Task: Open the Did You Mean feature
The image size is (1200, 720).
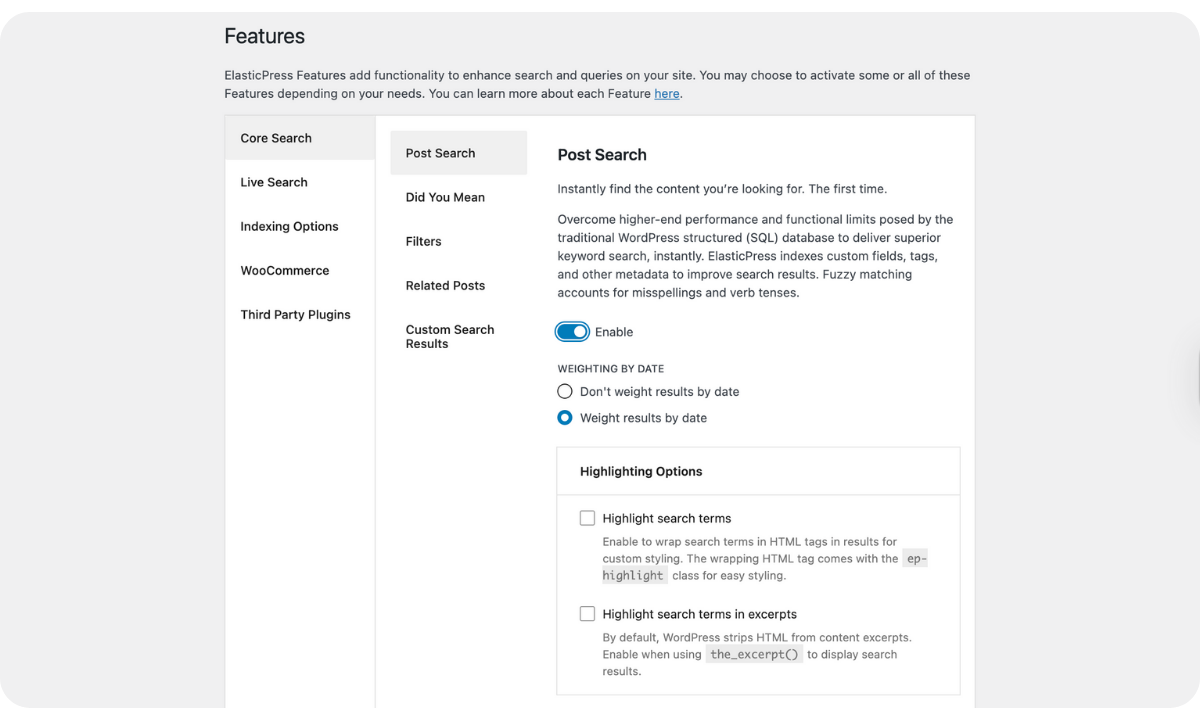Action: pos(445,197)
